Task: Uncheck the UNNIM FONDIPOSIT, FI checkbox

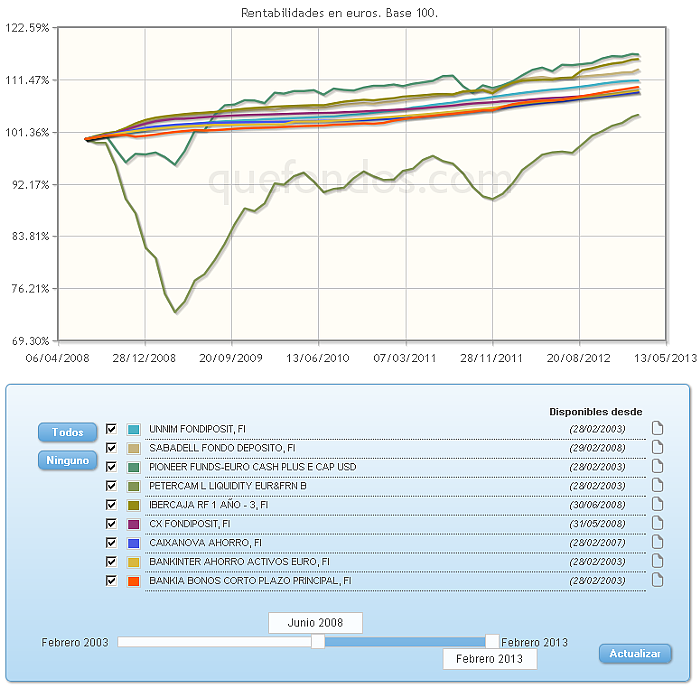Action: coord(111,429)
